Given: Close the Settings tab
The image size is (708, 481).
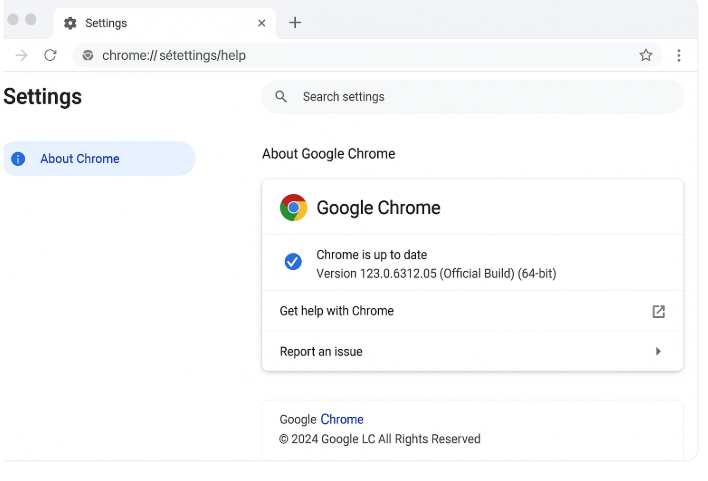Looking at the screenshot, I should [261, 23].
